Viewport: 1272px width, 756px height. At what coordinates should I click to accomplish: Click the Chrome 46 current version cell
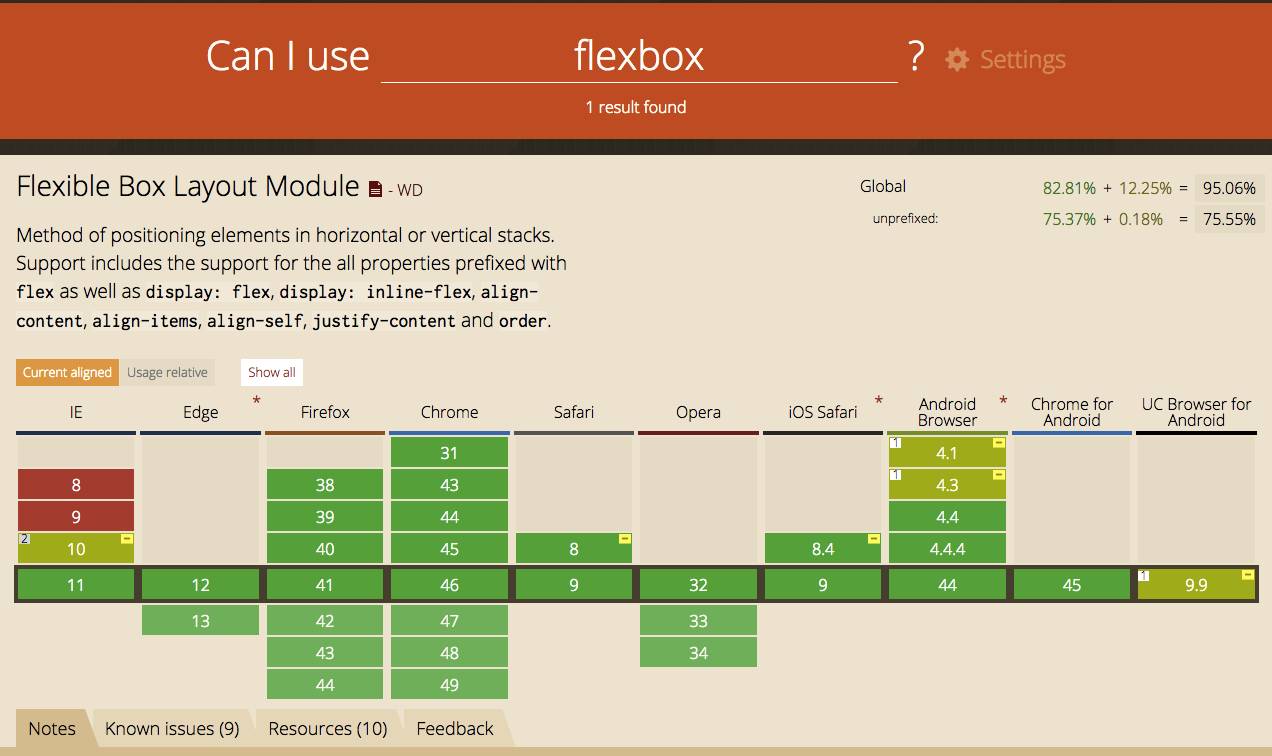[449, 585]
